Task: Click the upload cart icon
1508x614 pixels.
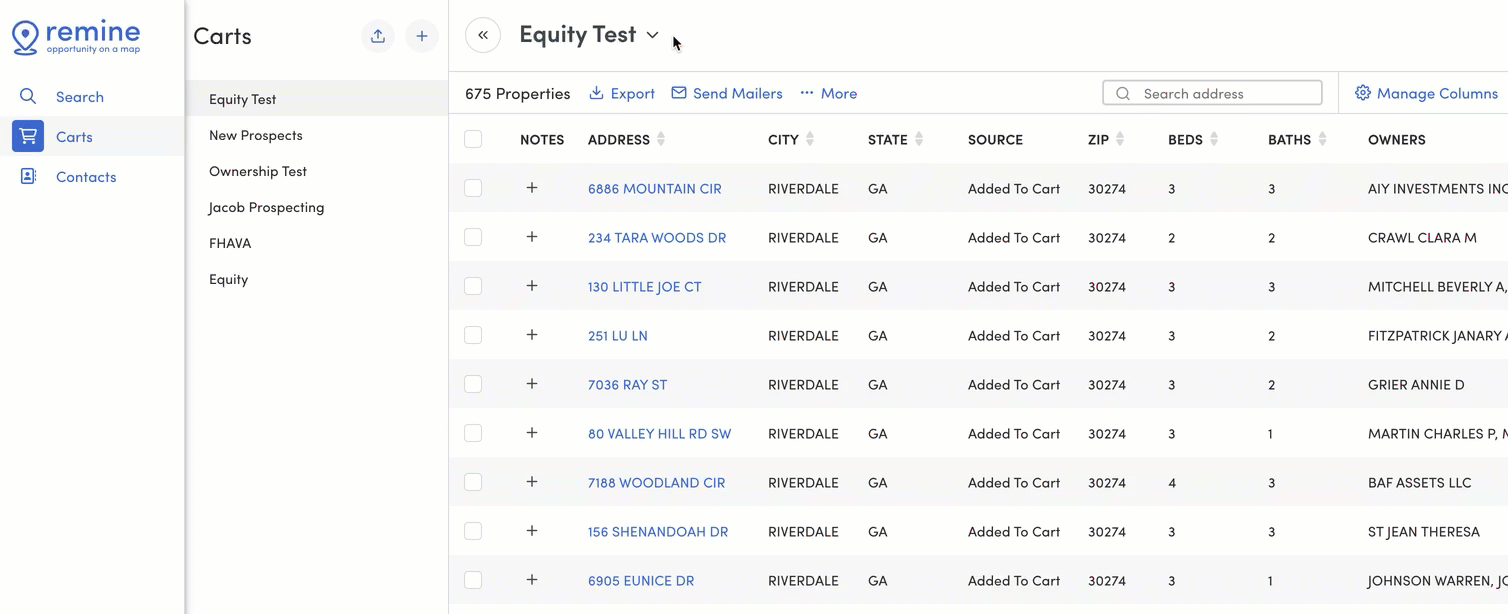Action: (x=378, y=36)
